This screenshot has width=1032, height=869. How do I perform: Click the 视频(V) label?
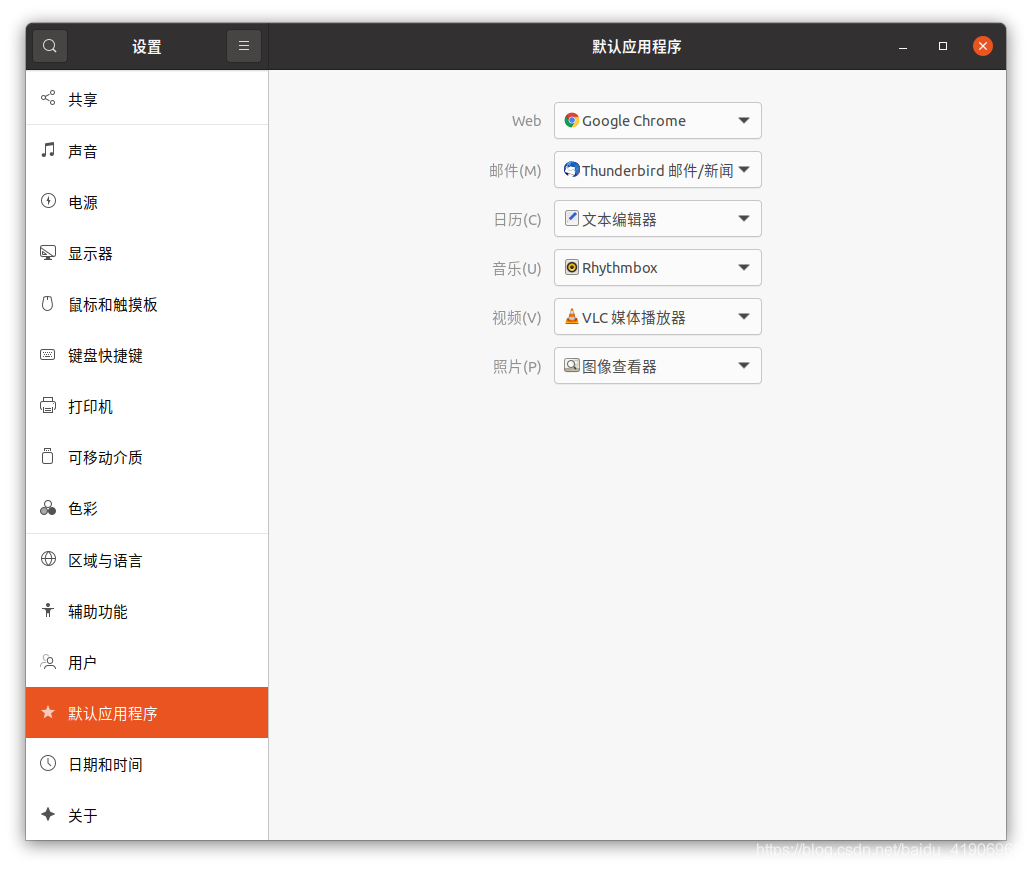[517, 317]
